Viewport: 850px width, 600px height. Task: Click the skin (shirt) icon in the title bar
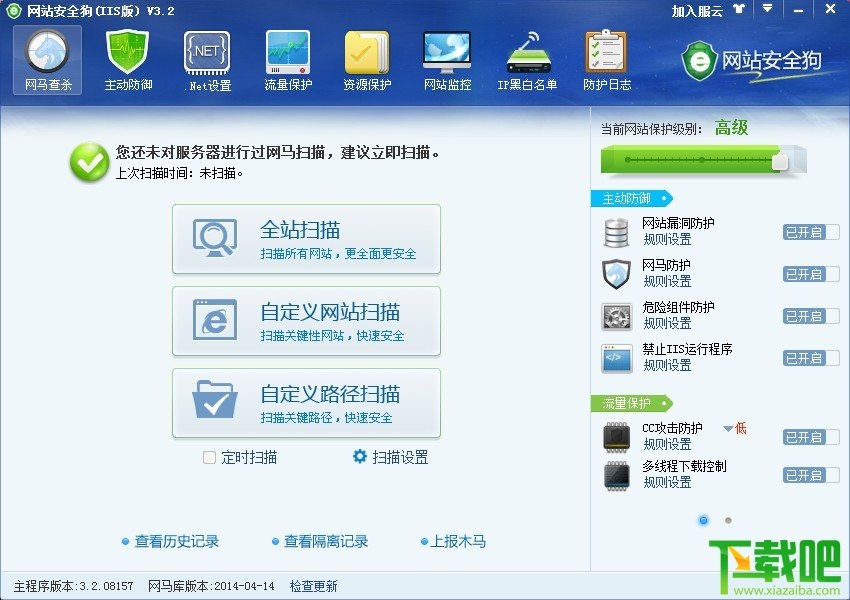point(739,9)
